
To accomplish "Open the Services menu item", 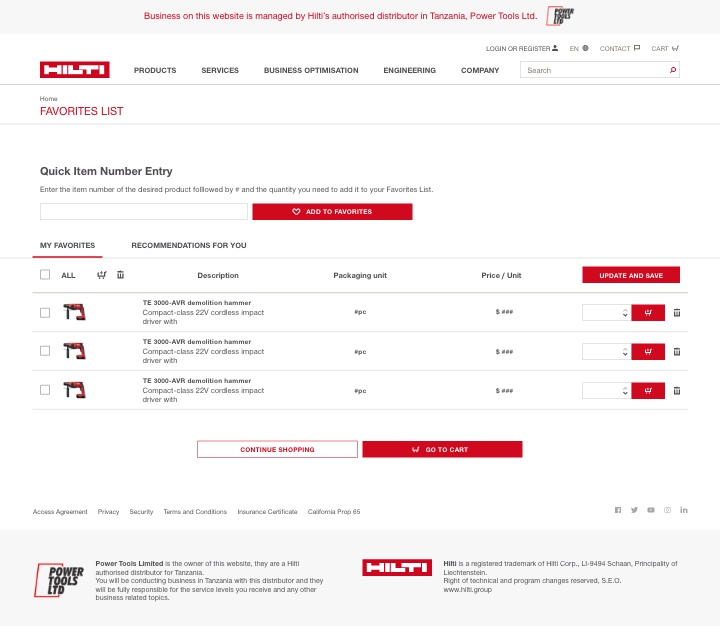I will click(x=220, y=70).
